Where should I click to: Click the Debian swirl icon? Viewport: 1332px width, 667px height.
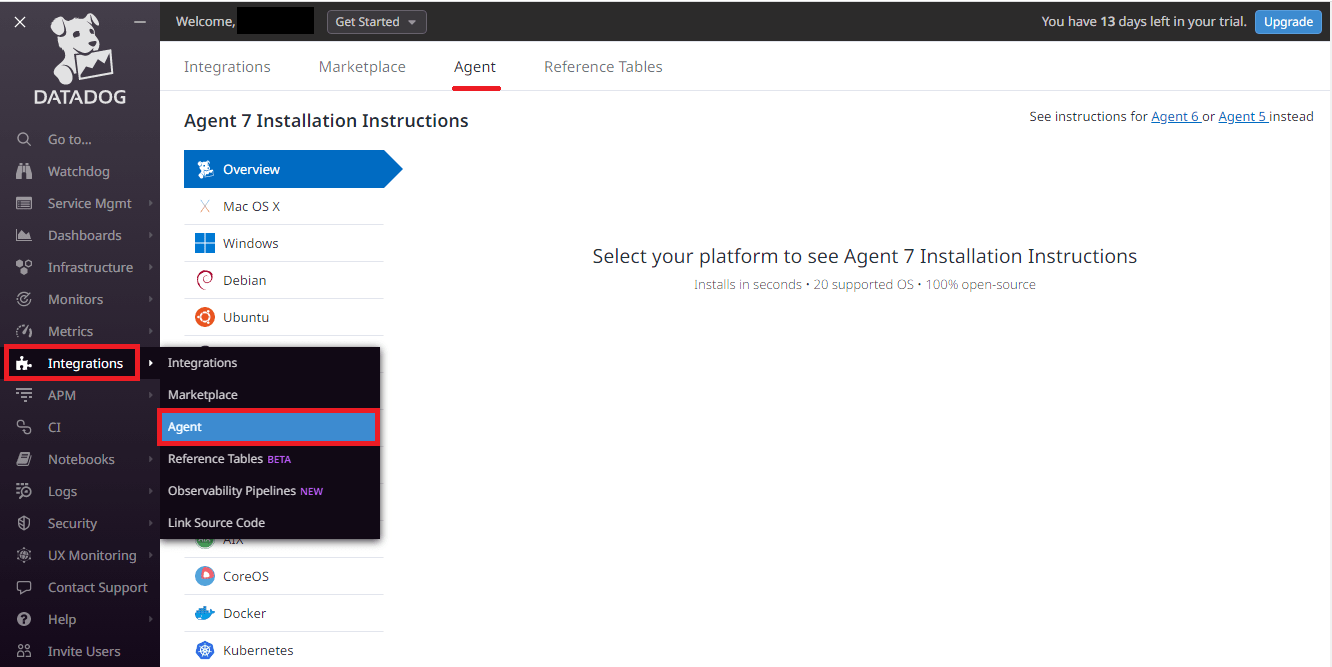click(x=205, y=280)
